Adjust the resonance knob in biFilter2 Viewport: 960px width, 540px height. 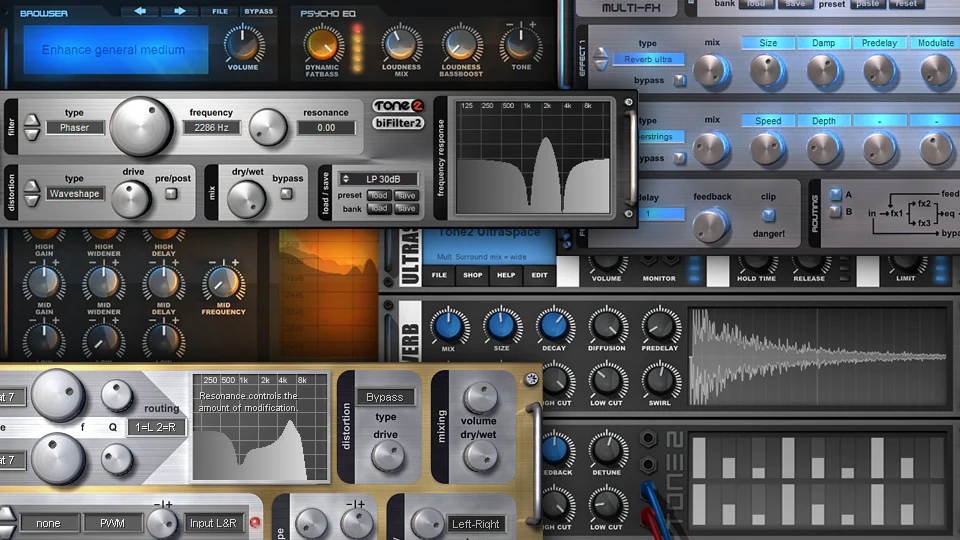point(268,127)
